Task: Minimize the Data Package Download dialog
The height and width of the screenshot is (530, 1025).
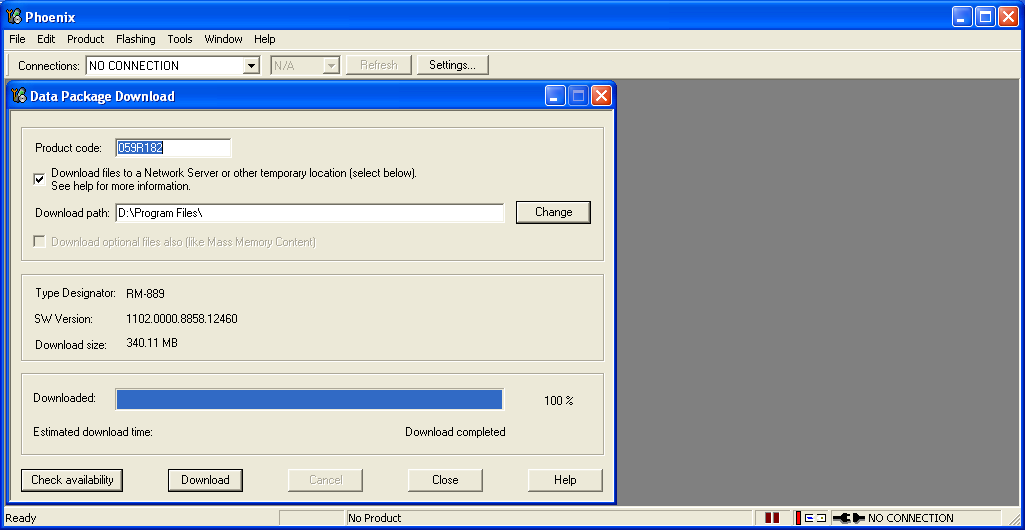Action: (556, 97)
